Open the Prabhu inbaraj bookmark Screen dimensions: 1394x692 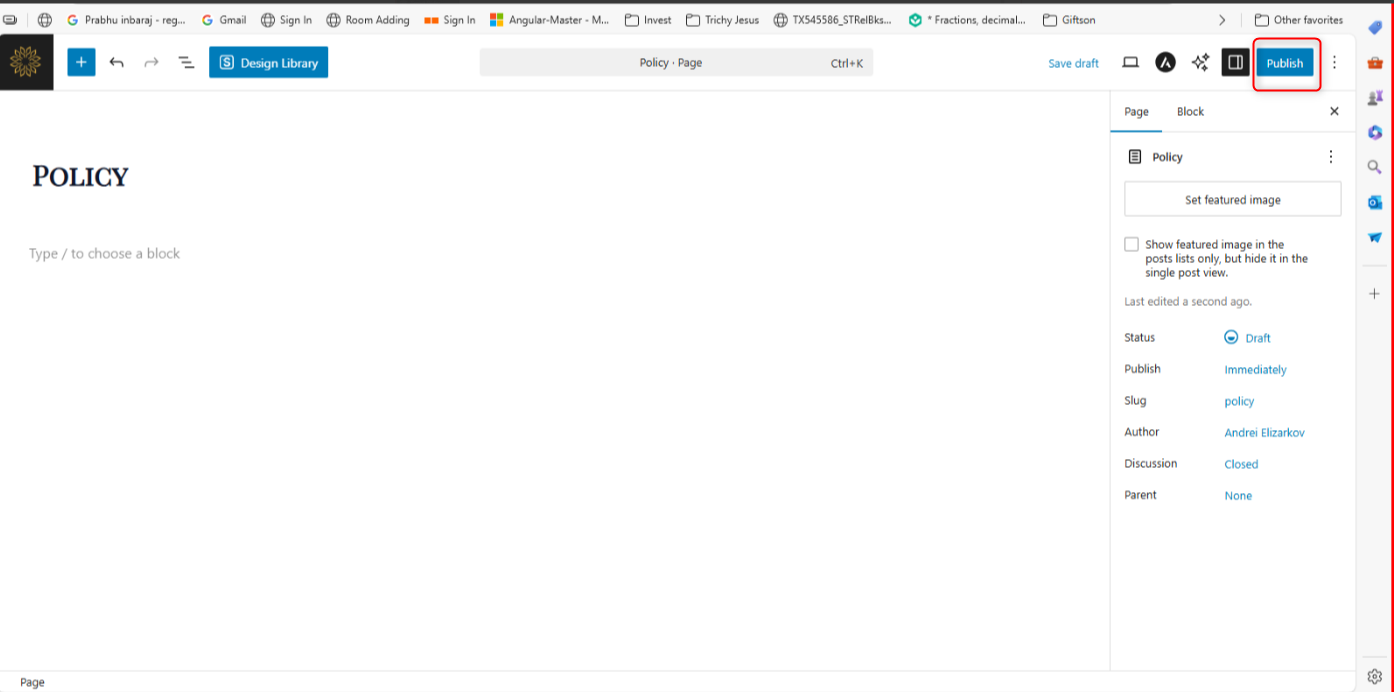tap(126, 20)
